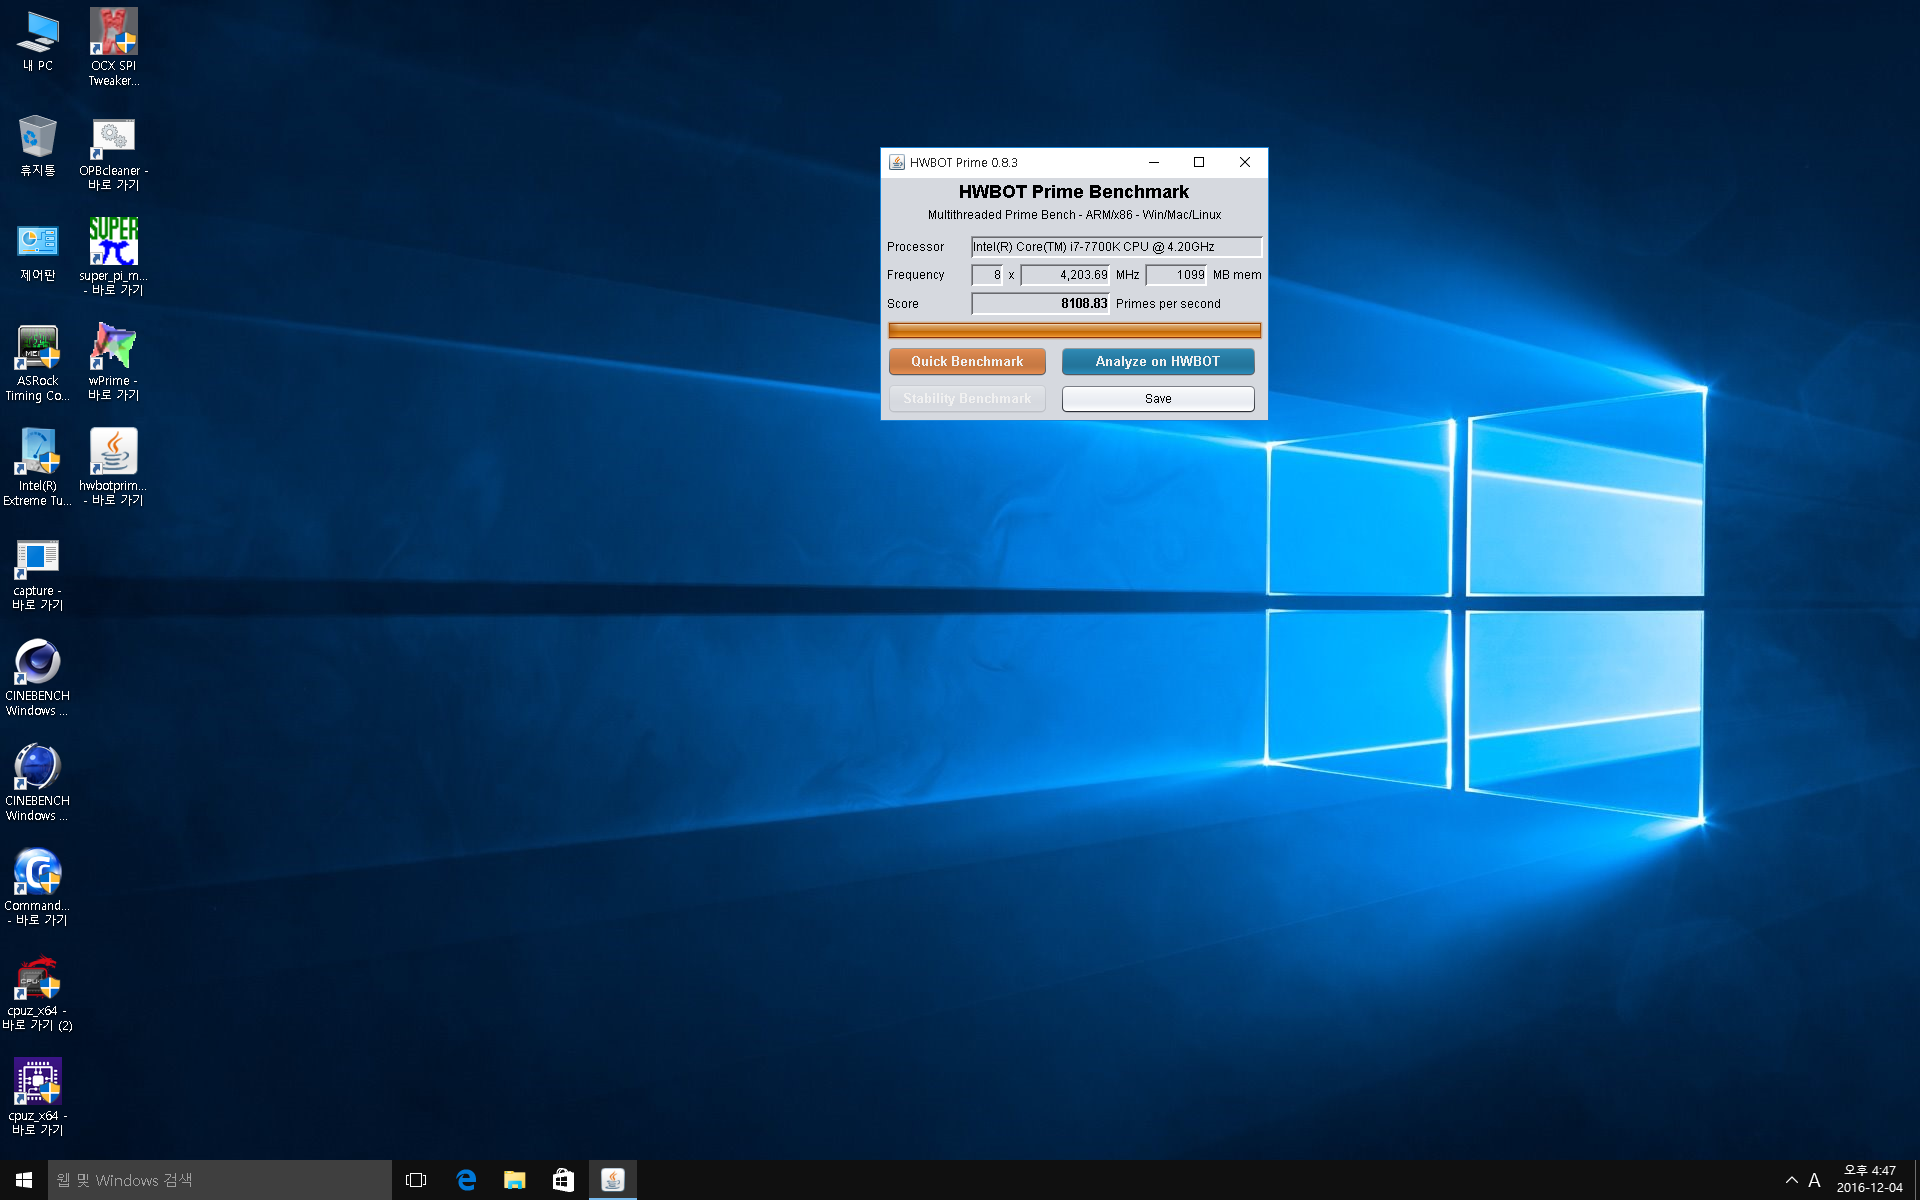
Task: Switch the IME input mode indicator A
Action: click(1814, 1180)
